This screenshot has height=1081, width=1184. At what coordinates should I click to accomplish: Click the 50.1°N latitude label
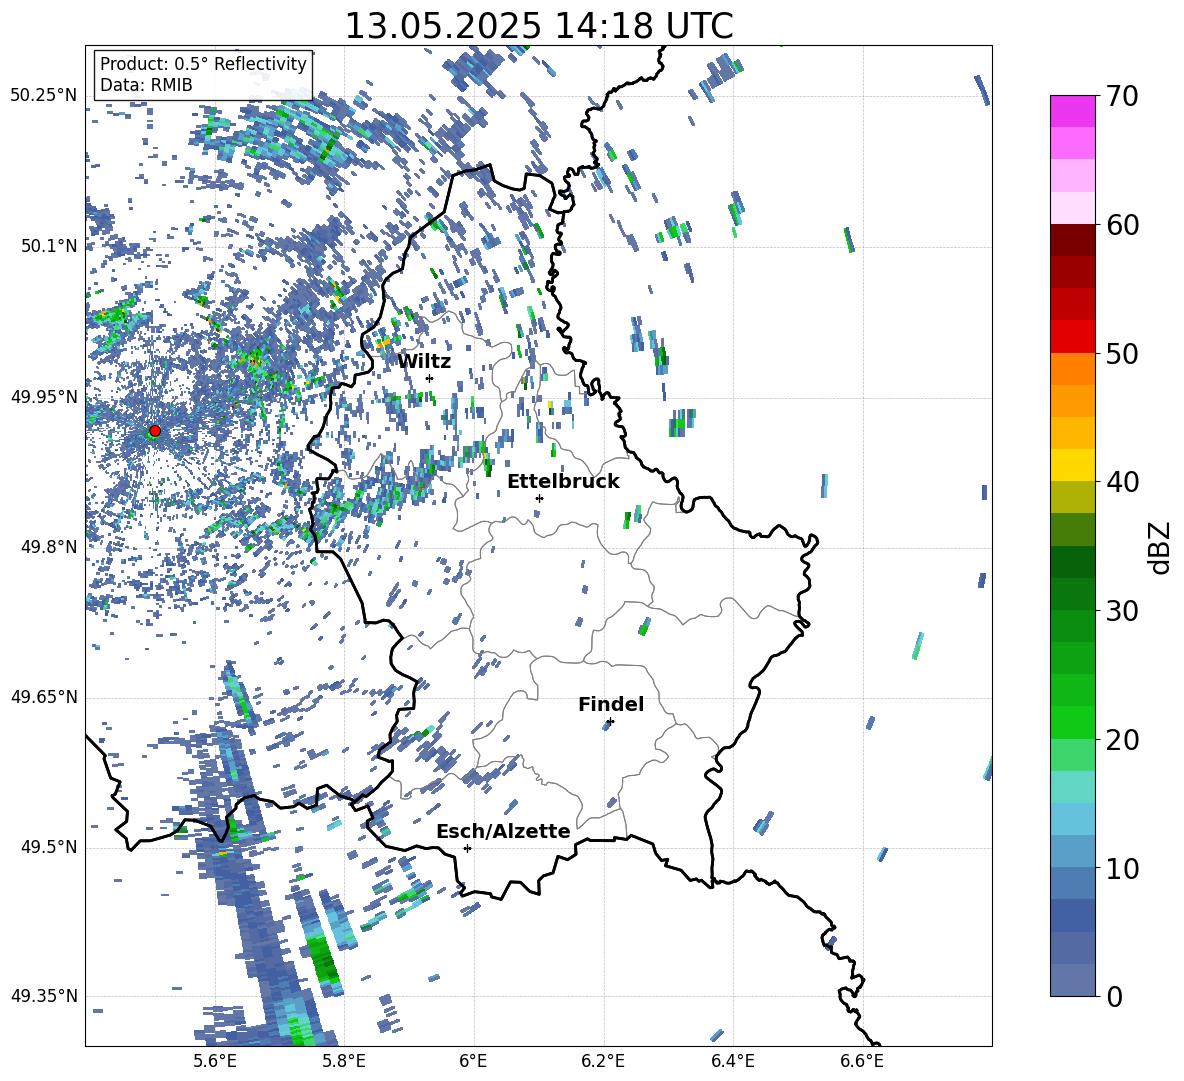49,246
